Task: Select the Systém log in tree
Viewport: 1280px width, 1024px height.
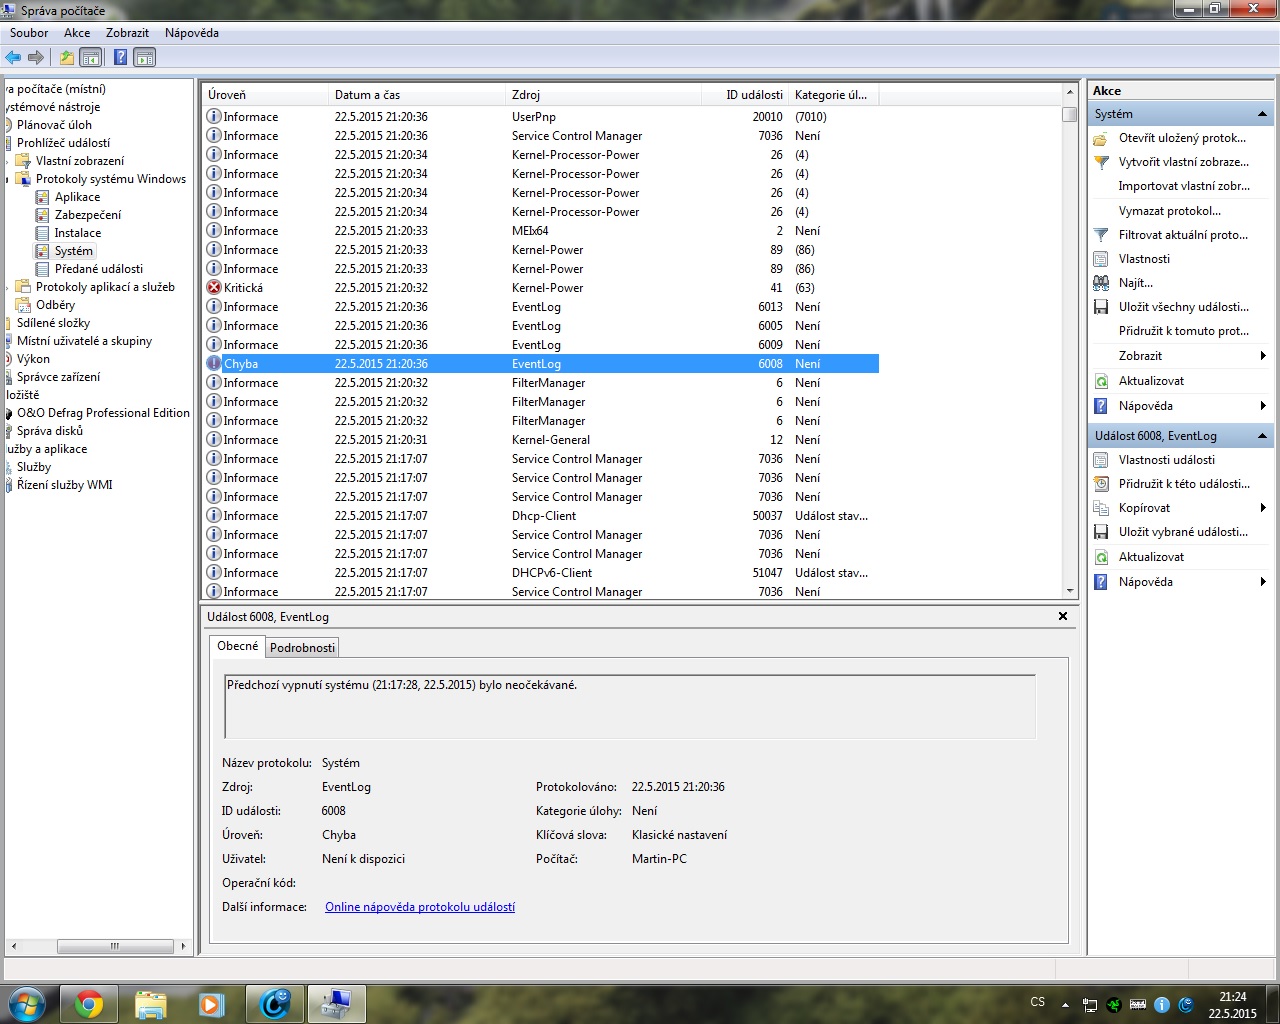Action: pos(74,251)
